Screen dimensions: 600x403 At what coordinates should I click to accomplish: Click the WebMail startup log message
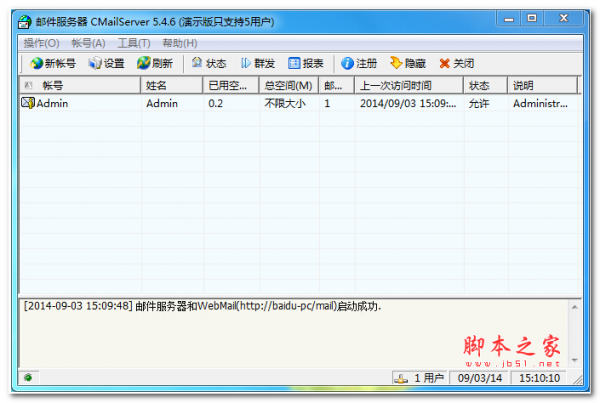(202, 306)
